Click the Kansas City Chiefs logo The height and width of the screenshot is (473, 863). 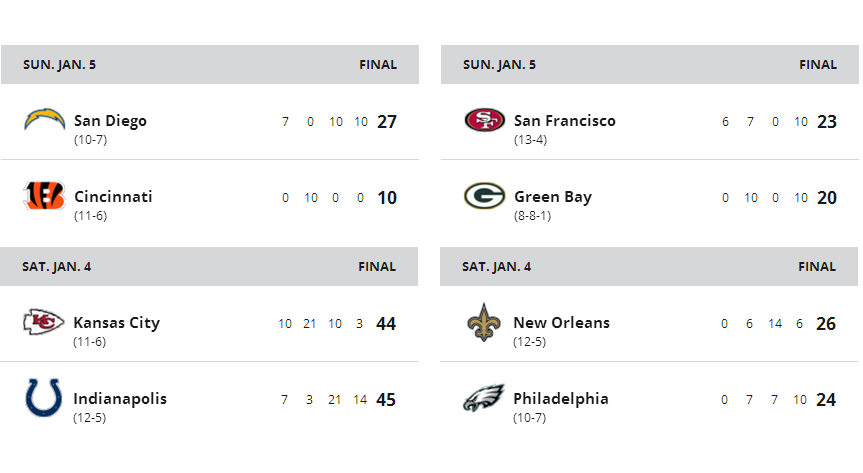pyautogui.click(x=43, y=322)
